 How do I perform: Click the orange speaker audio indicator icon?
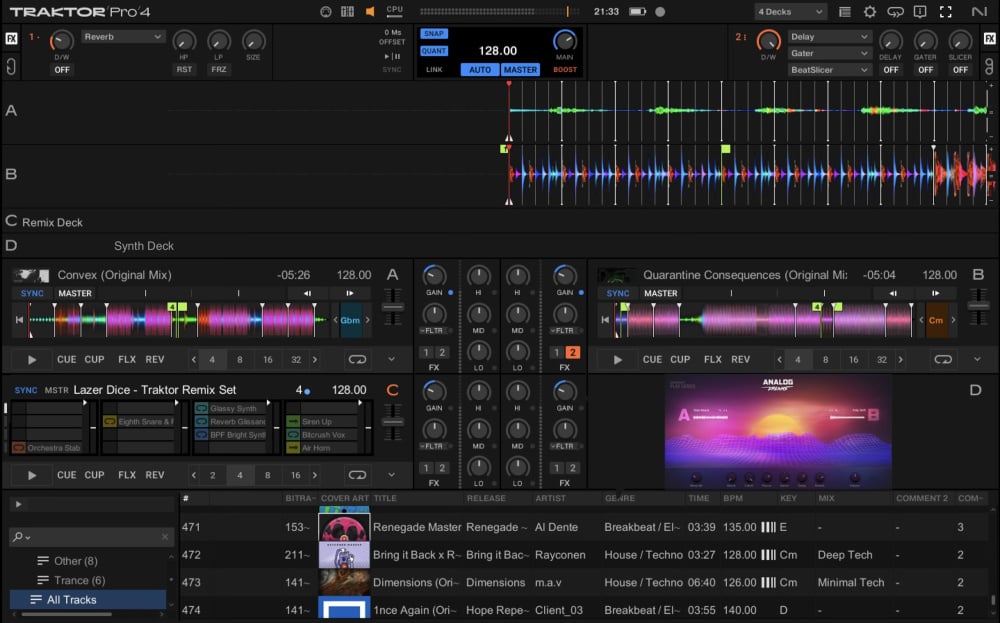(370, 12)
